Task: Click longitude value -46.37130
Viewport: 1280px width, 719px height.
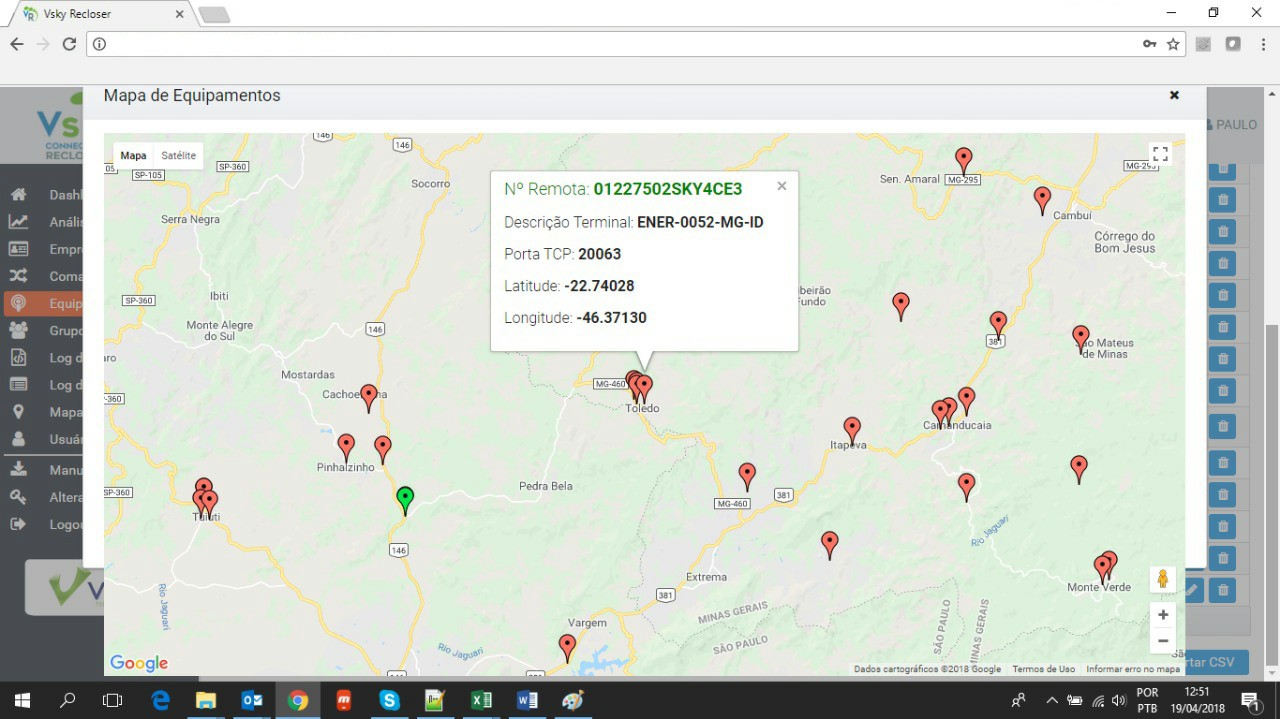Action: pos(612,318)
